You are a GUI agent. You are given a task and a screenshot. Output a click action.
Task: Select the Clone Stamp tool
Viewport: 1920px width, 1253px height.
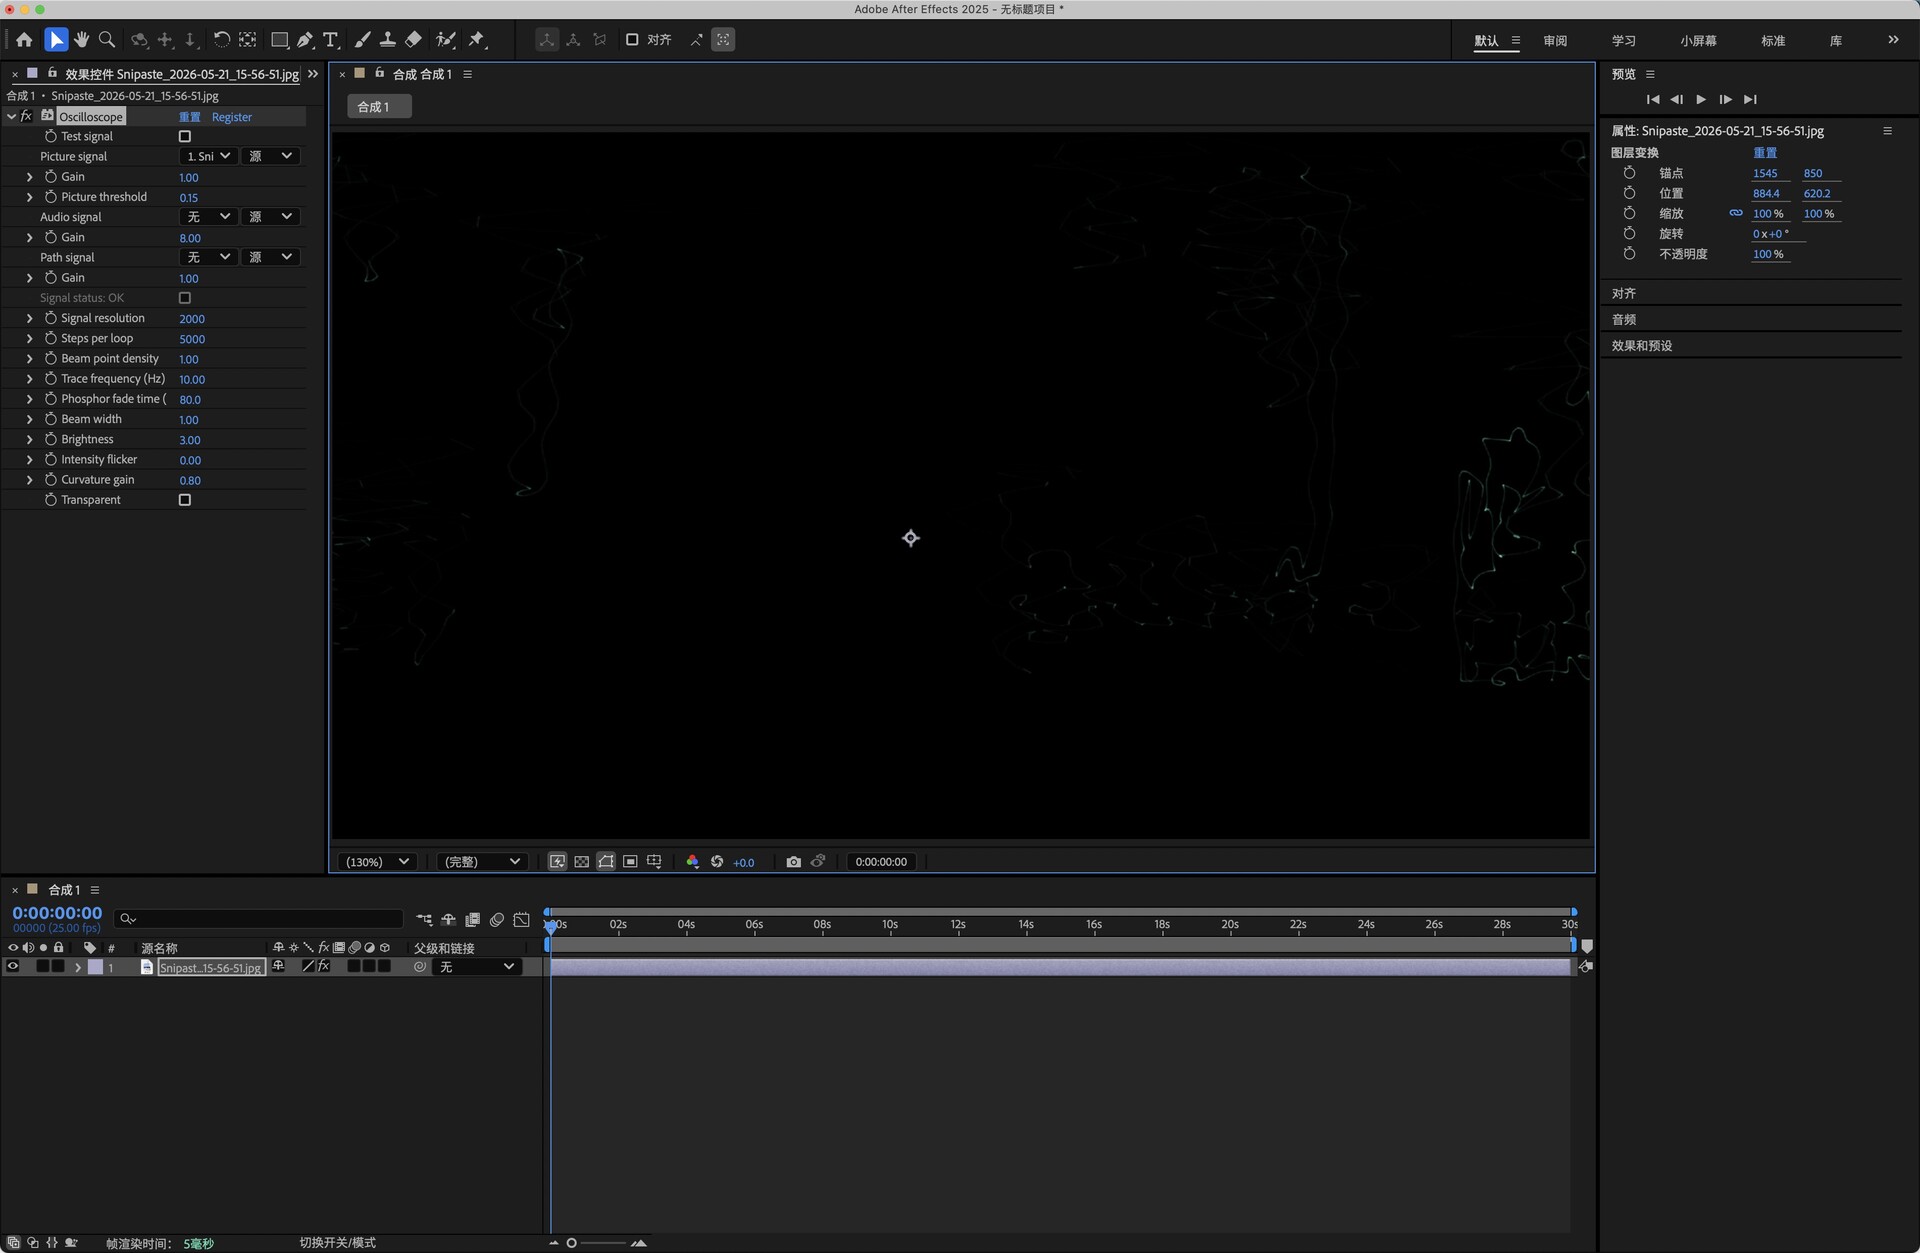coord(387,40)
